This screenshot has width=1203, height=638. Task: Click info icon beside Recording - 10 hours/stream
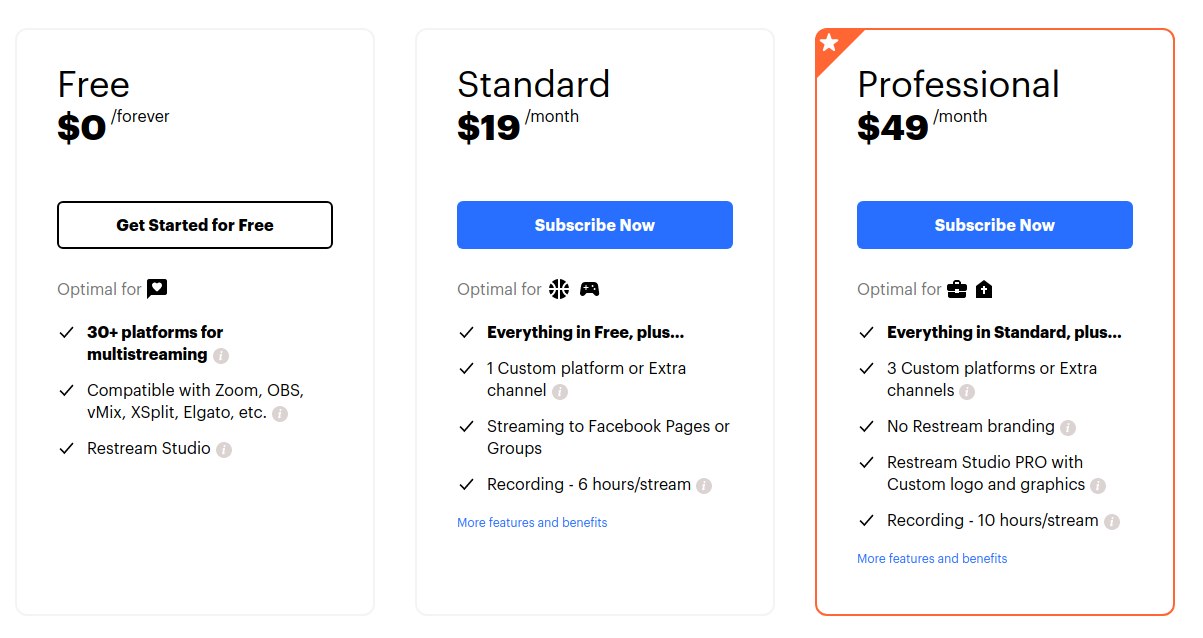(1112, 521)
